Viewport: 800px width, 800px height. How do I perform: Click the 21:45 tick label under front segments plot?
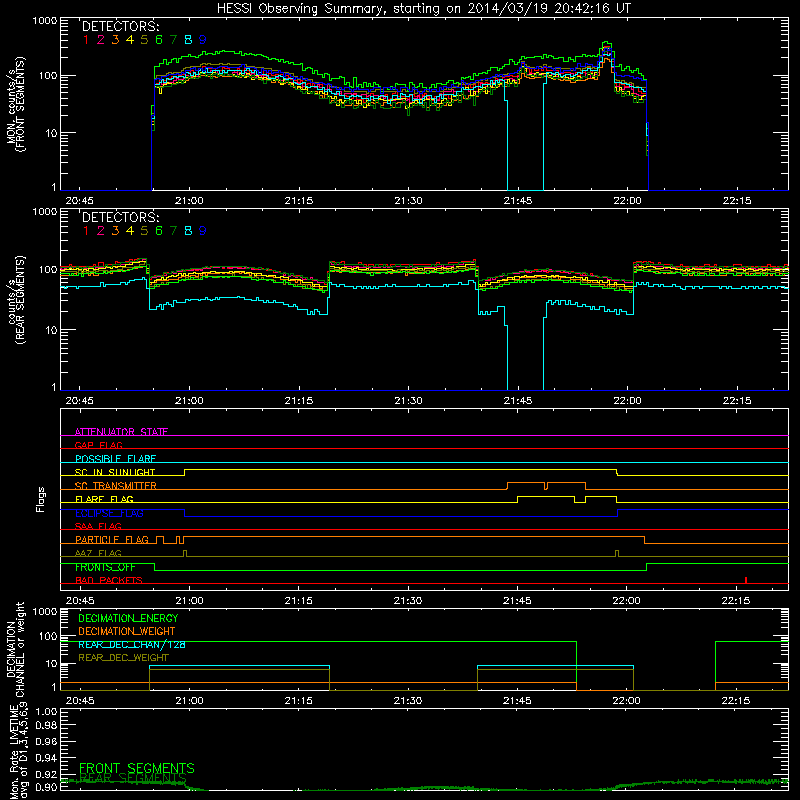(x=518, y=201)
